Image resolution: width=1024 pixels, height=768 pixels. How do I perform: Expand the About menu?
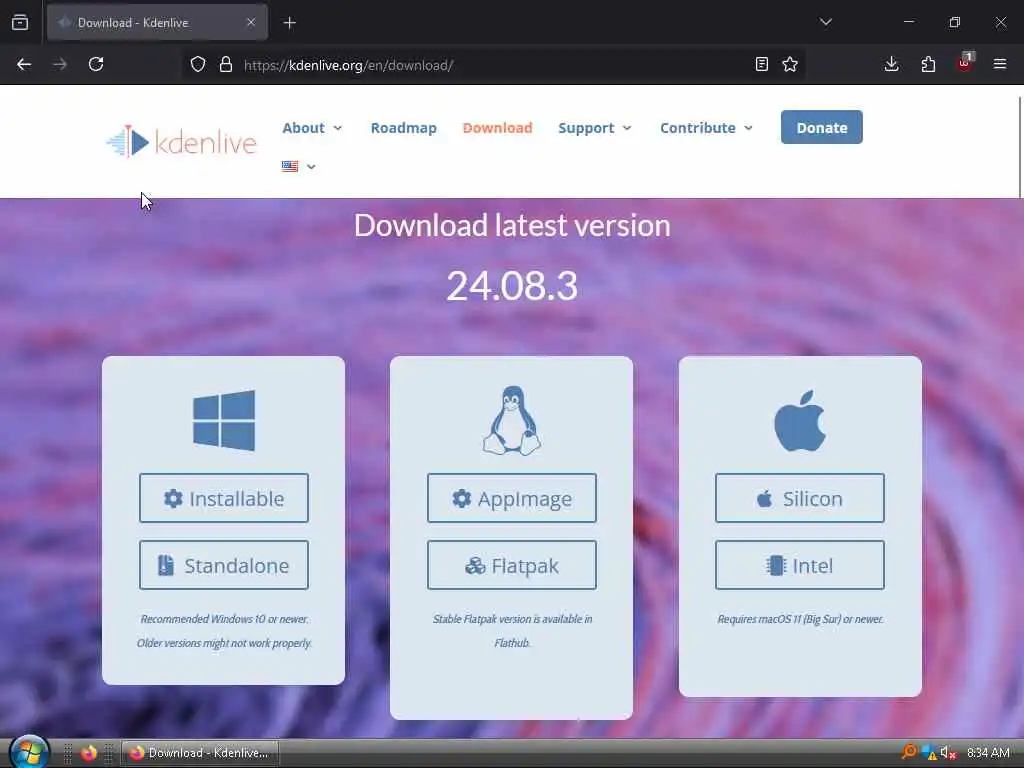click(312, 128)
